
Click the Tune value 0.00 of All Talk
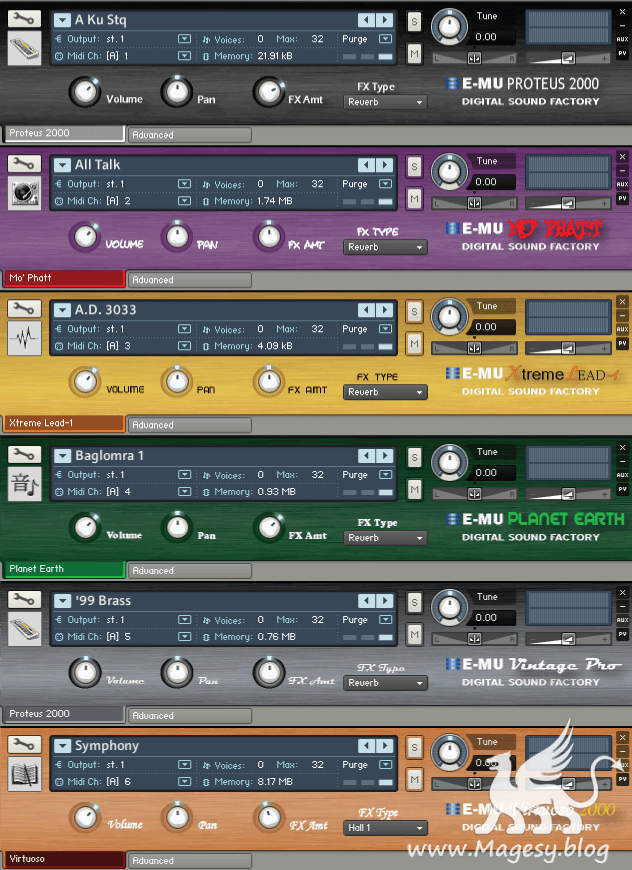(x=487, y=182)
